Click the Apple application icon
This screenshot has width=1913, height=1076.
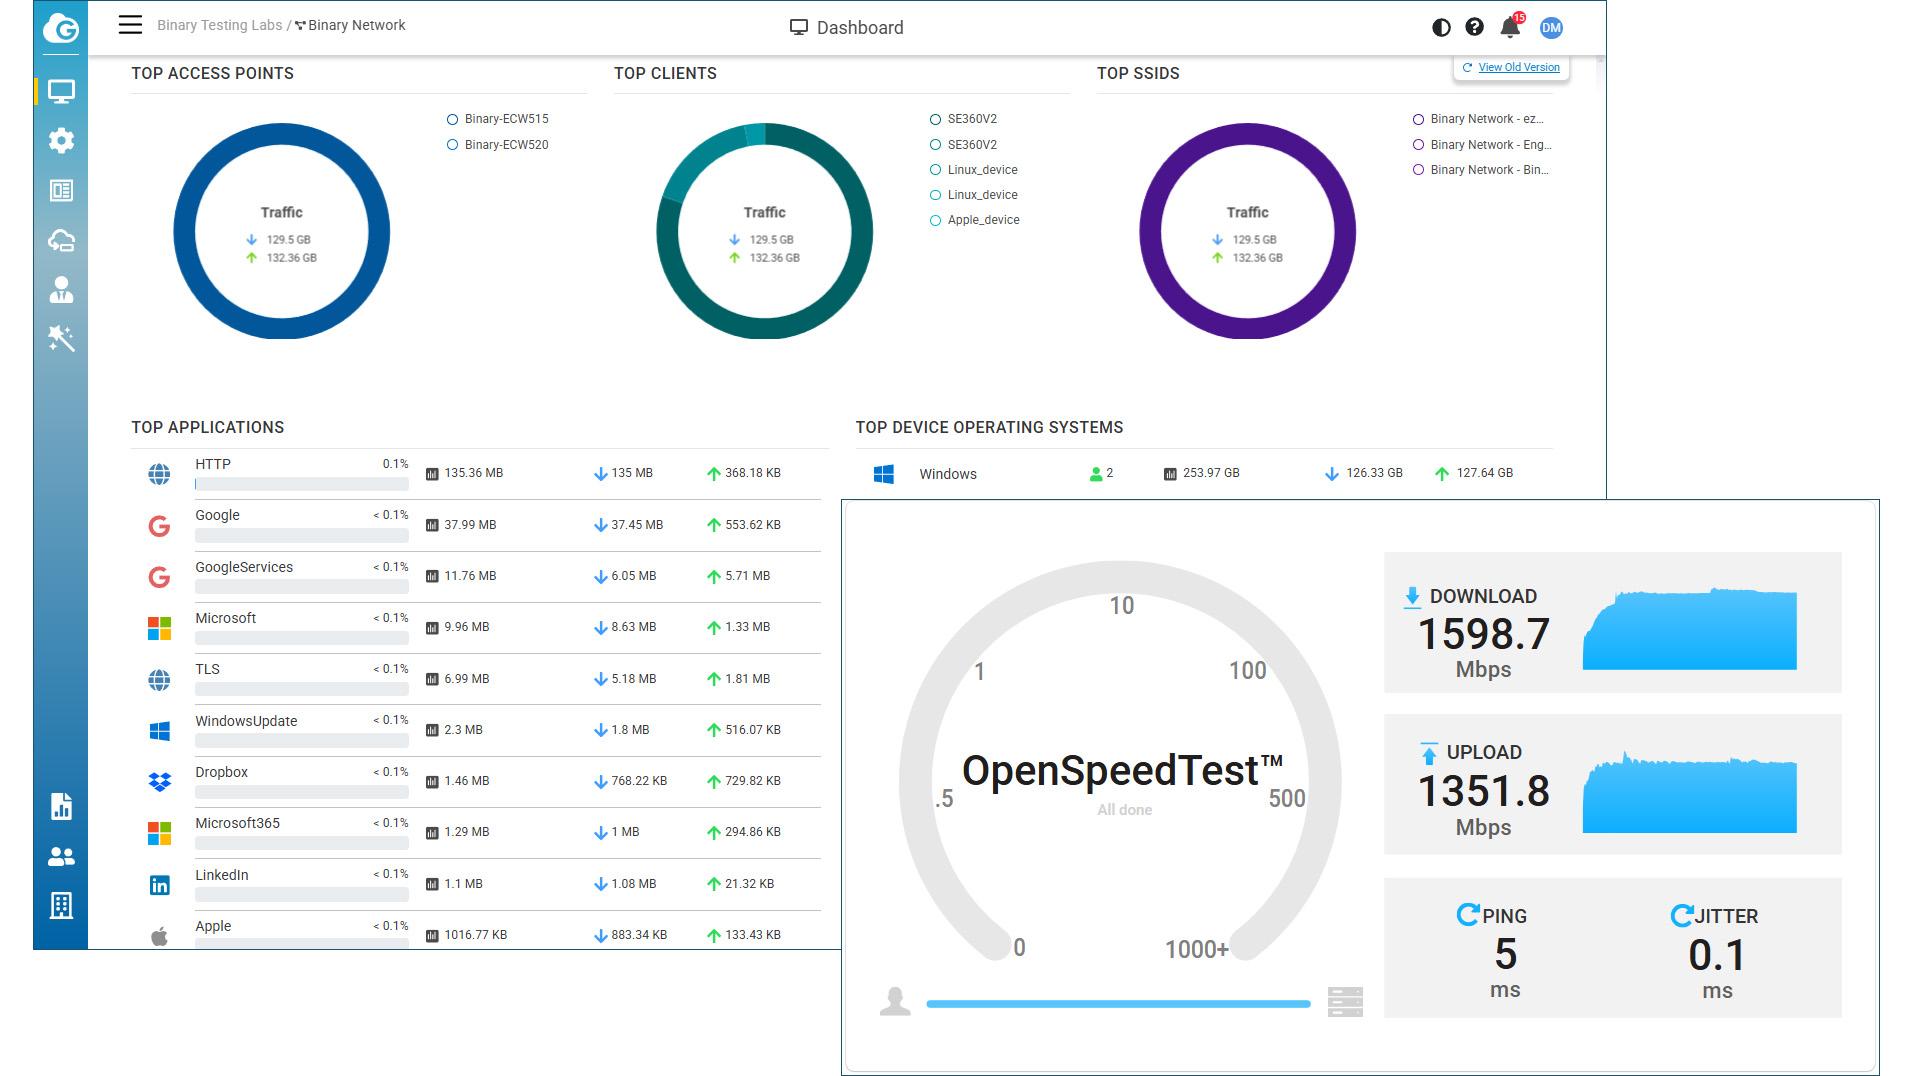click(159, 936)
